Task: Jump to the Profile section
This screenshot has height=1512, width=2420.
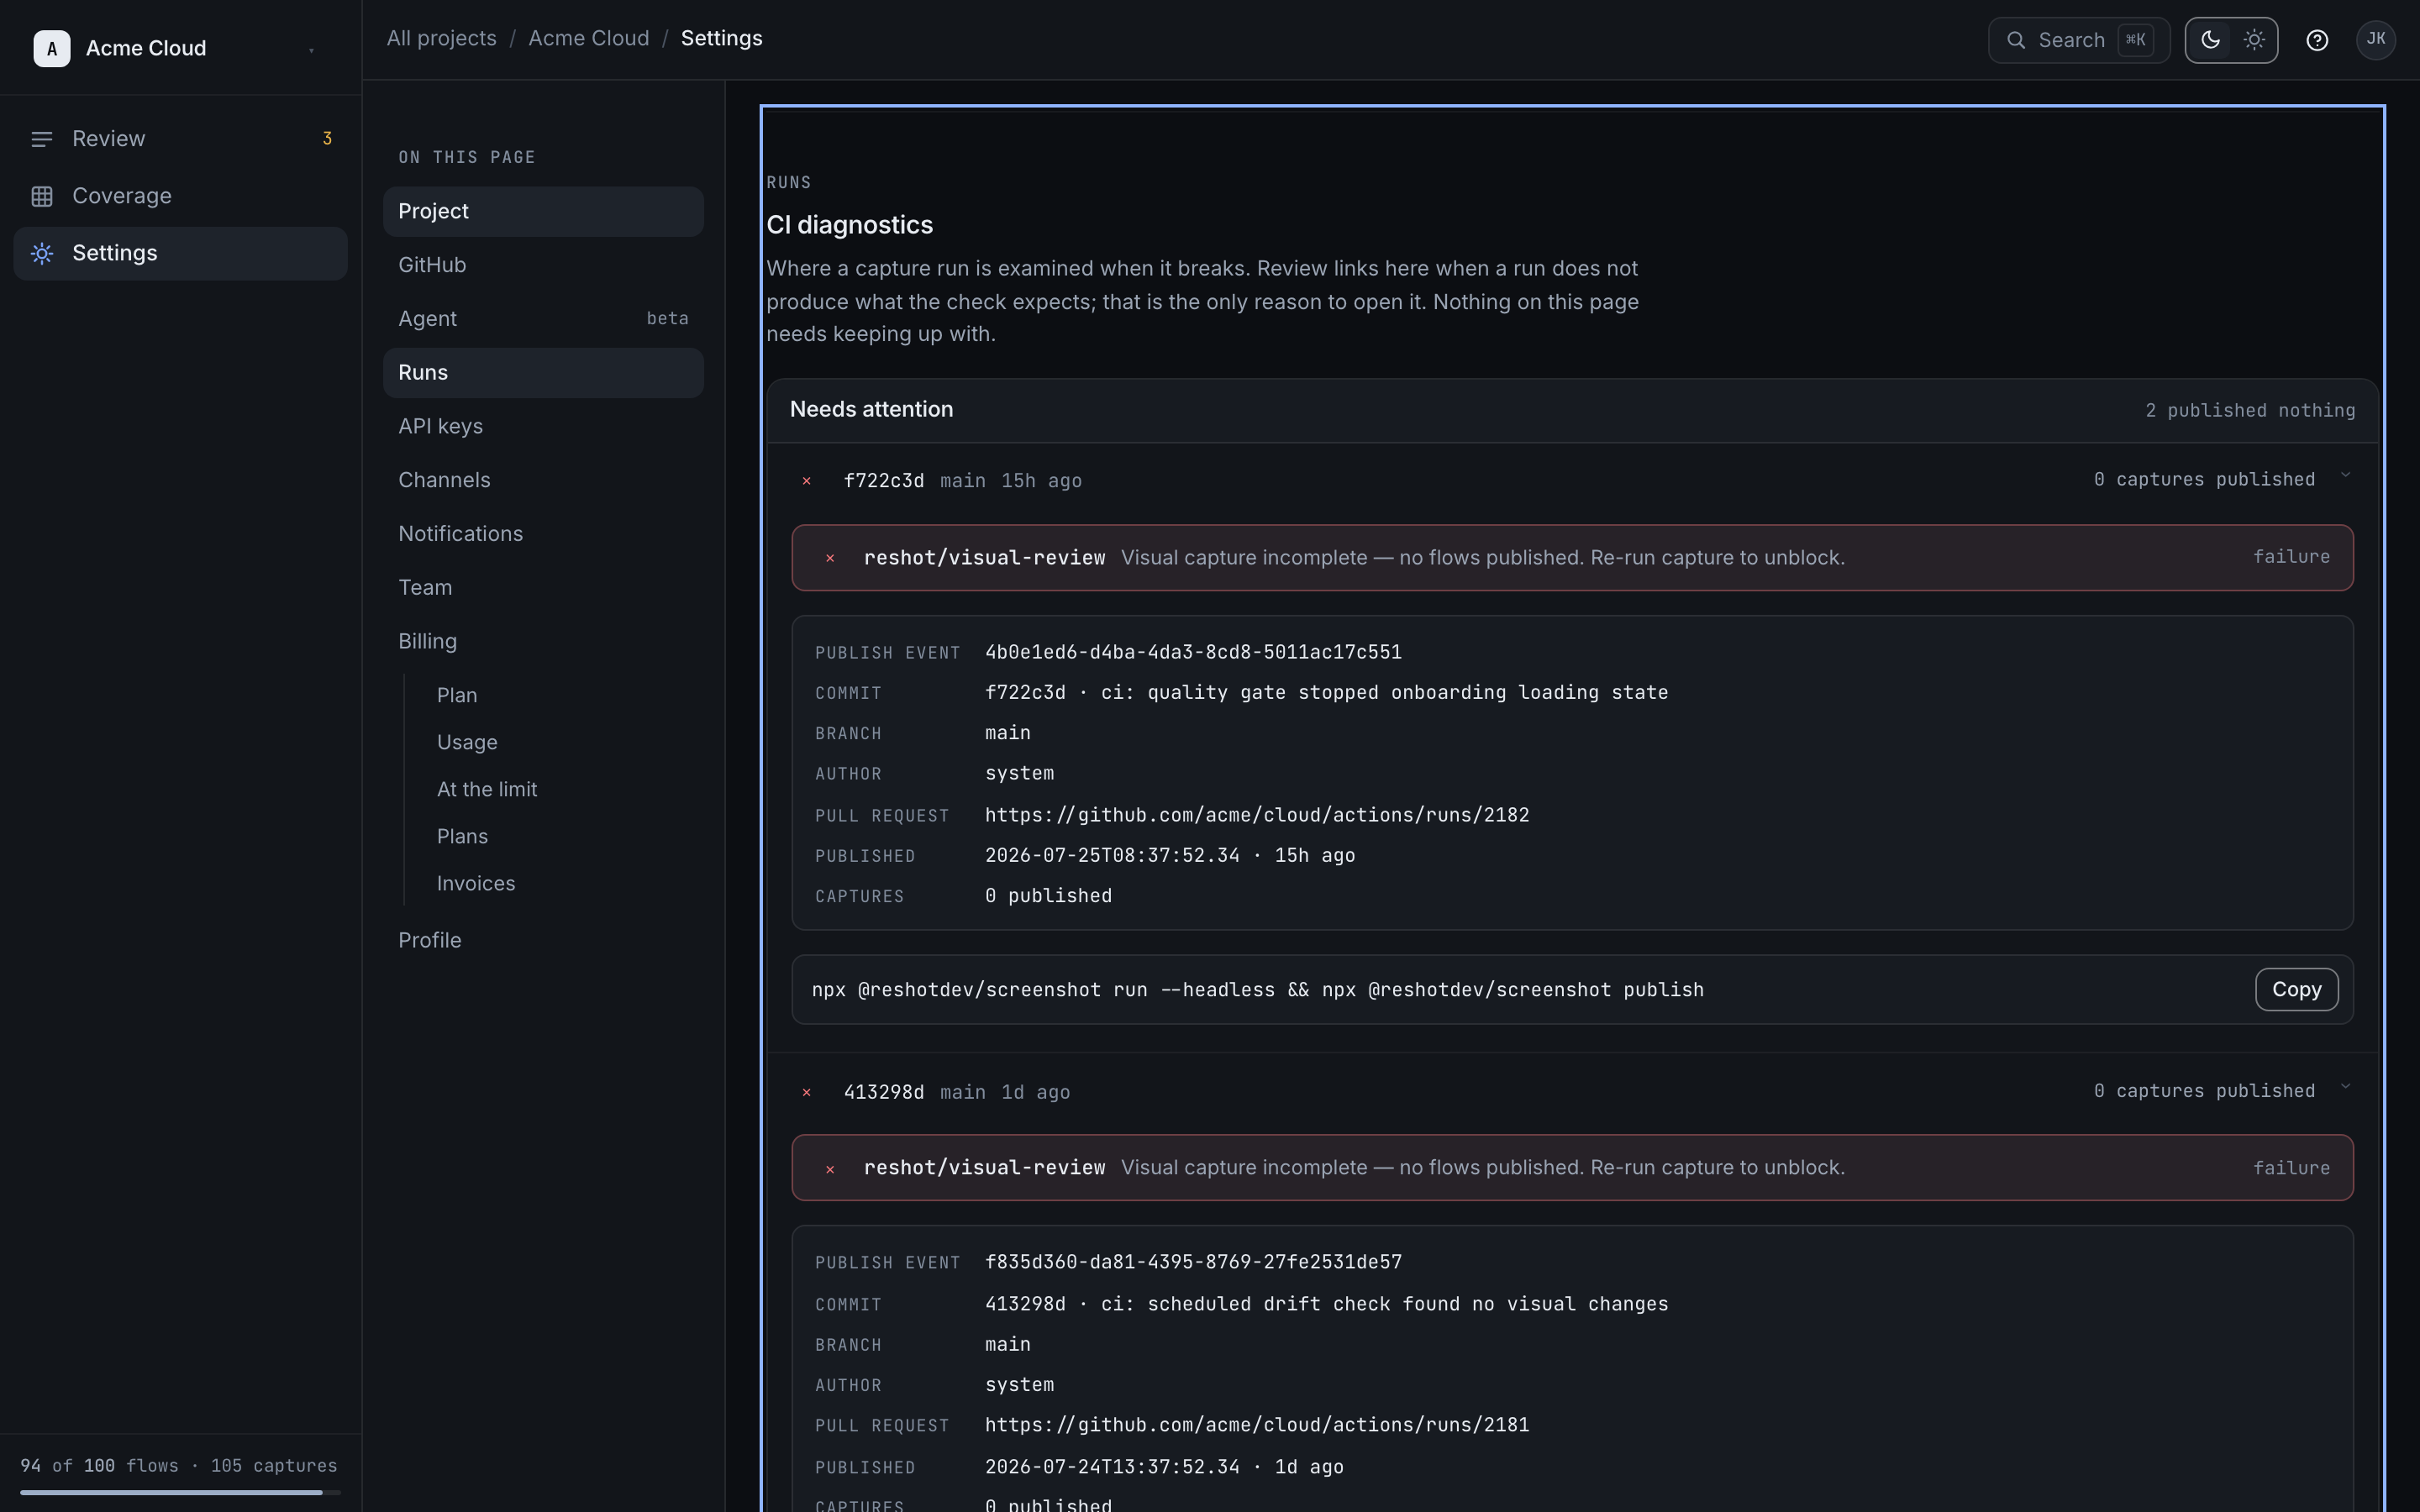Action: (x=543, y=940)
